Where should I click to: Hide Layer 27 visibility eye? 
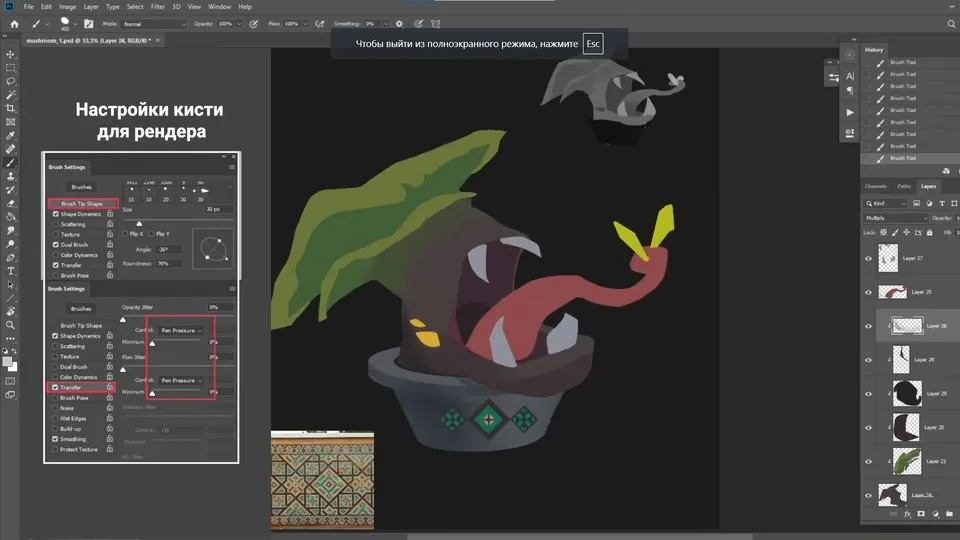pos(868,258)
